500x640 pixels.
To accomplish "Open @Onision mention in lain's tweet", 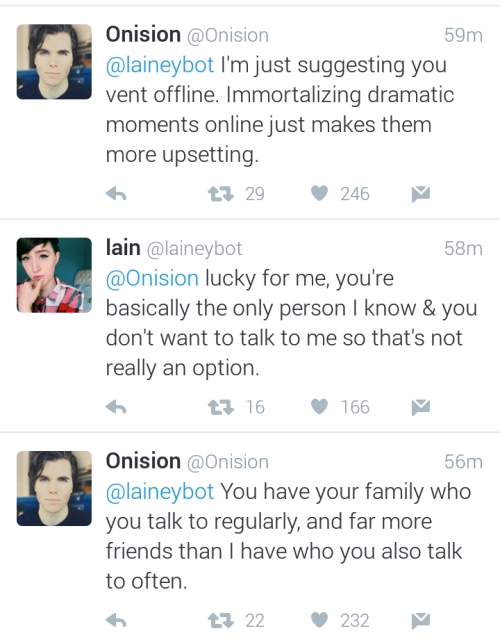I will point(152,278).
